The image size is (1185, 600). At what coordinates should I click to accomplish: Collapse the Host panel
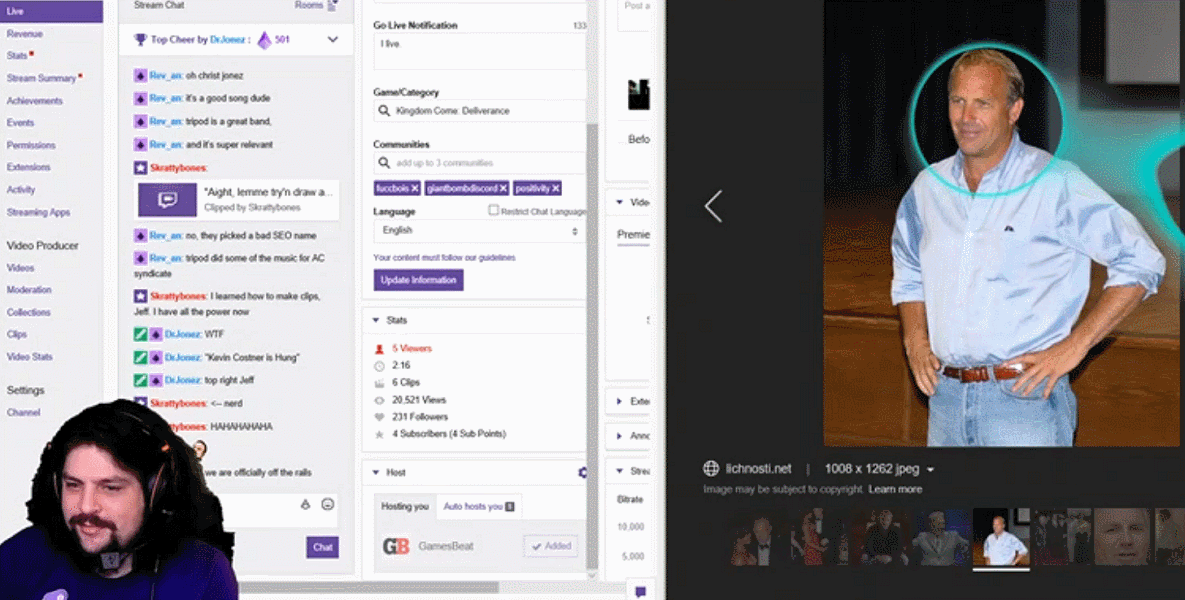[376, 472]
